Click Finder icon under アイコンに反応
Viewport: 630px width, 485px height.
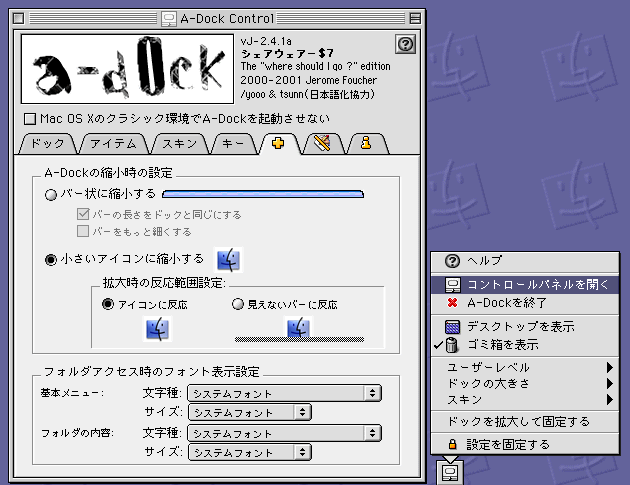(x=158, y=329)
